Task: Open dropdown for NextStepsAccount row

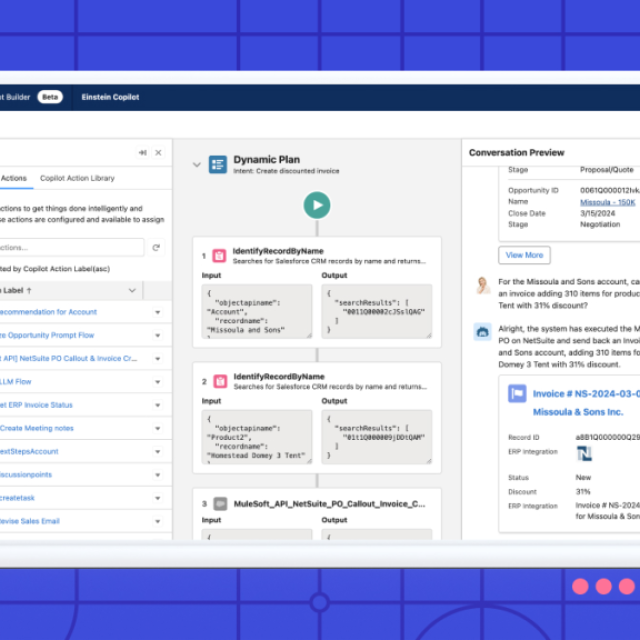Action: point(158,452)
